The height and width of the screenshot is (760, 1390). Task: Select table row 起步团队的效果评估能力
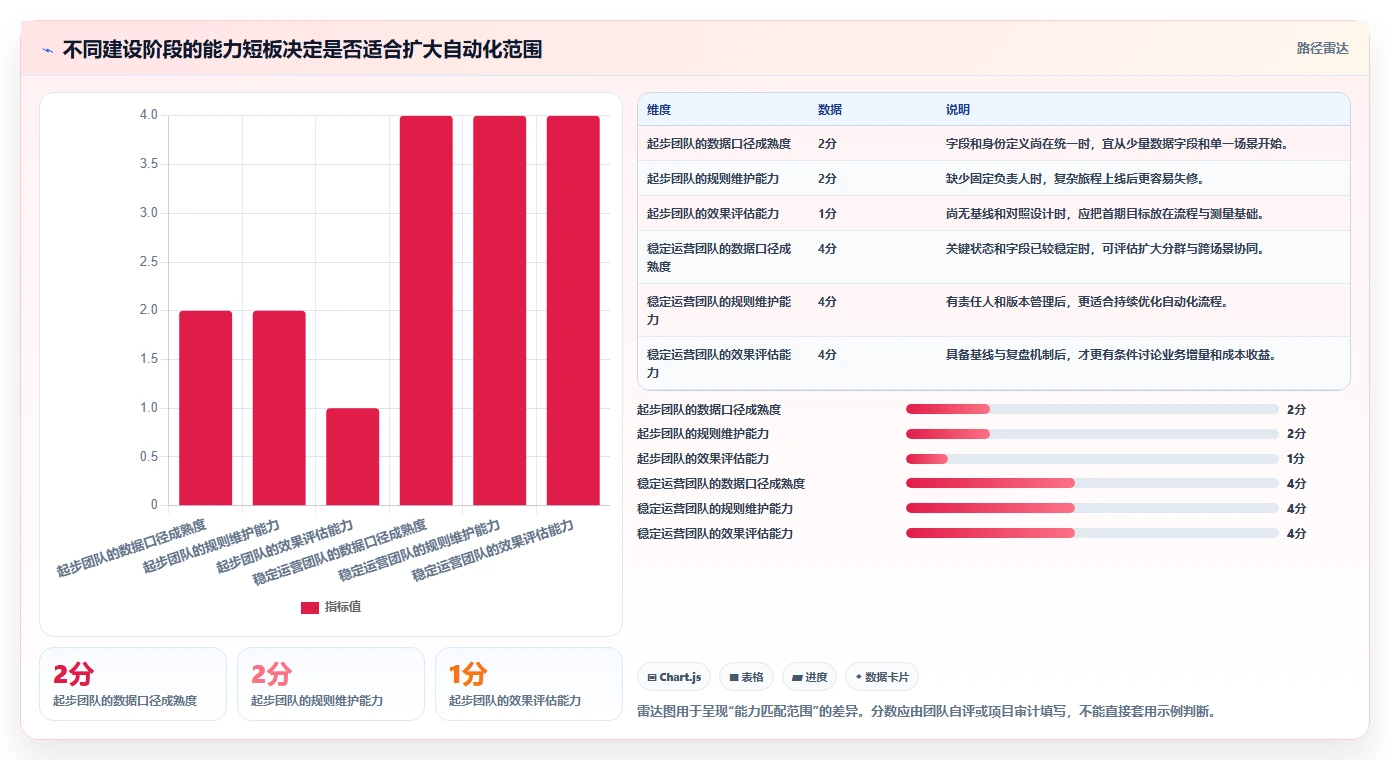[993, 214]
